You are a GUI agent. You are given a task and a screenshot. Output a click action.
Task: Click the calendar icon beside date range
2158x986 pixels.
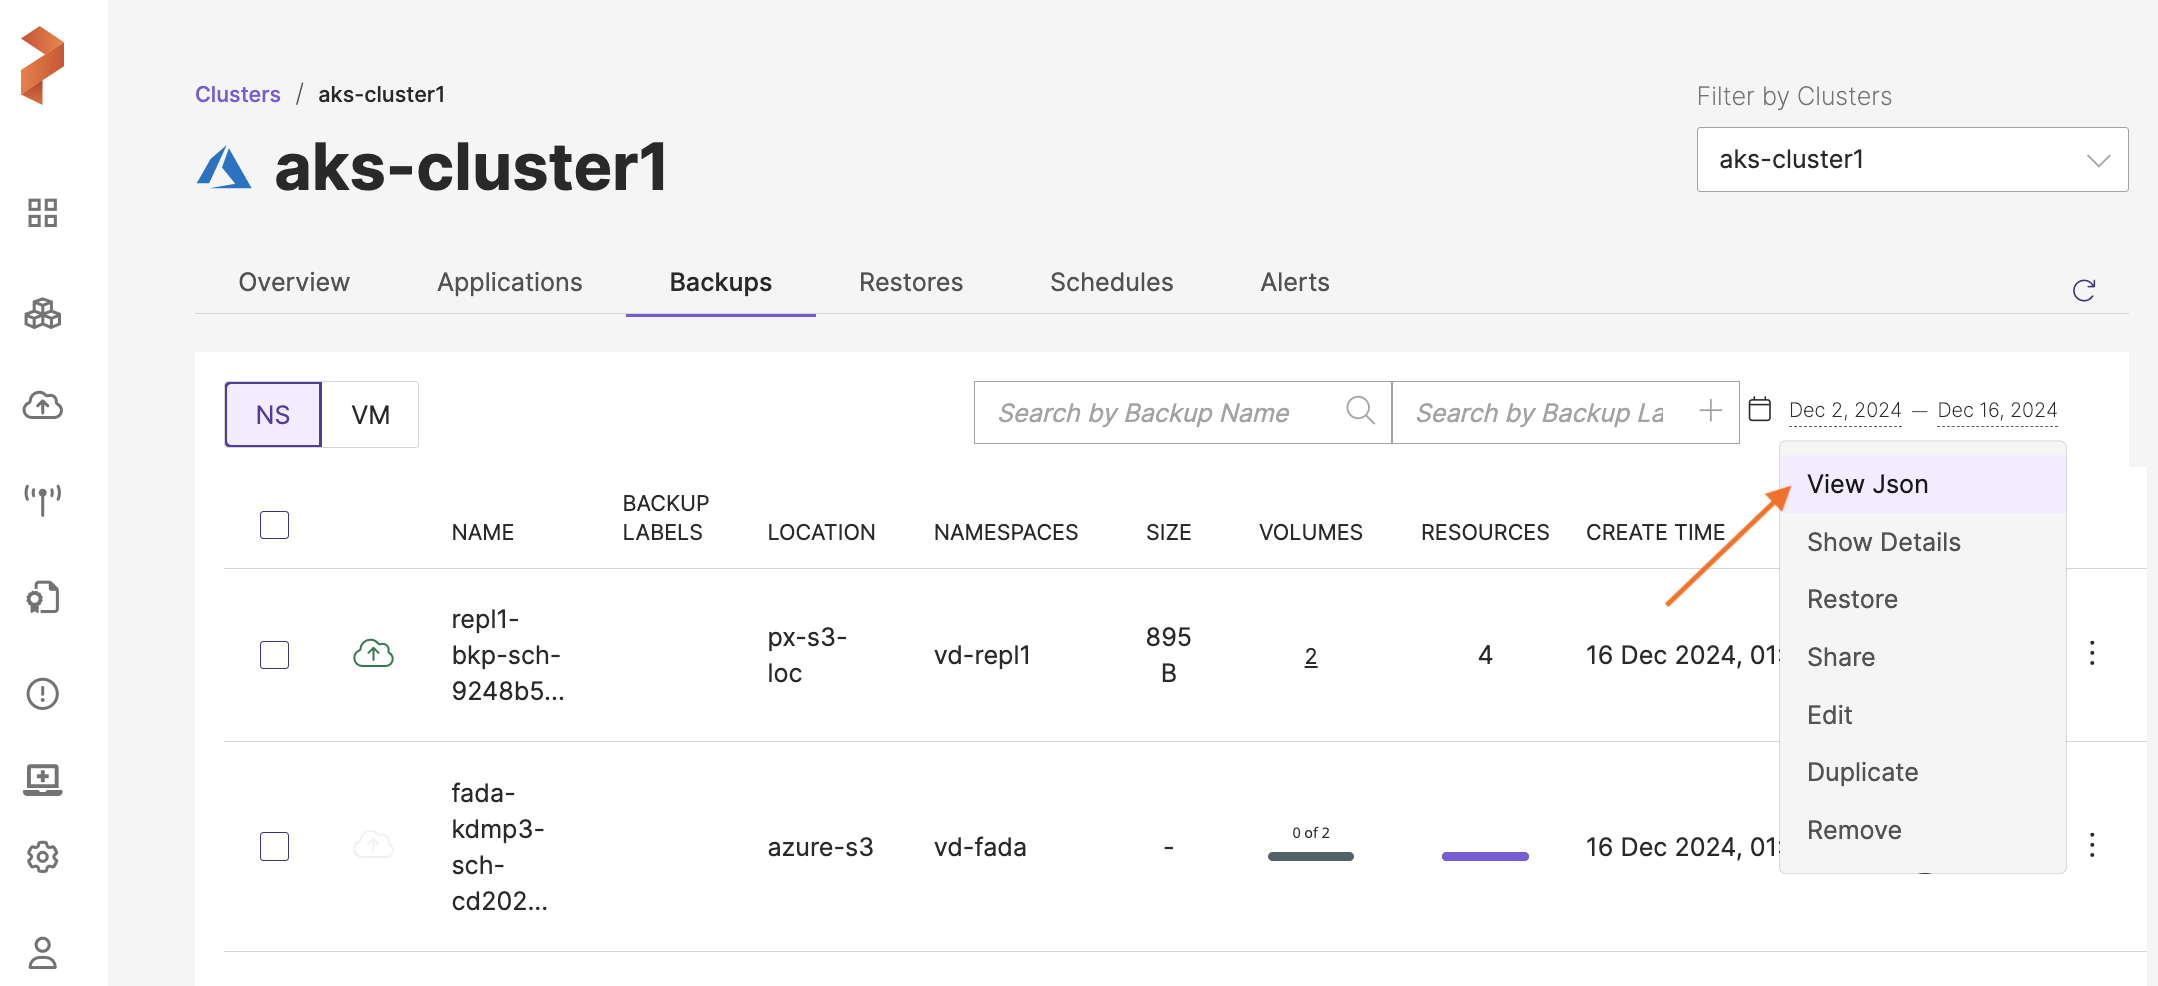pyautogui.click(x=1760, y=410)
